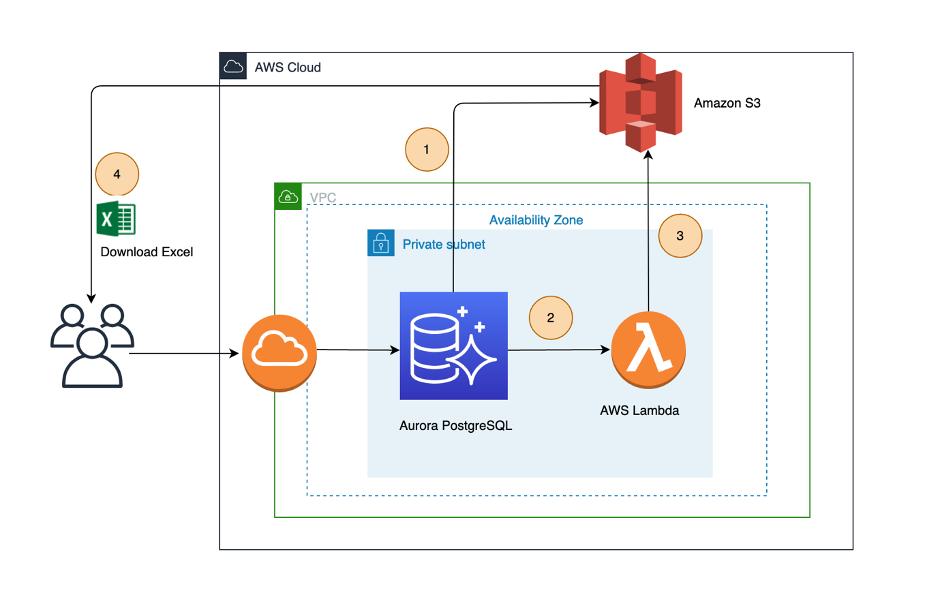Click the "Amazon S3" label
Viewport: 941px width, 614px height.
pyautogui.click(x=727, y=103)
